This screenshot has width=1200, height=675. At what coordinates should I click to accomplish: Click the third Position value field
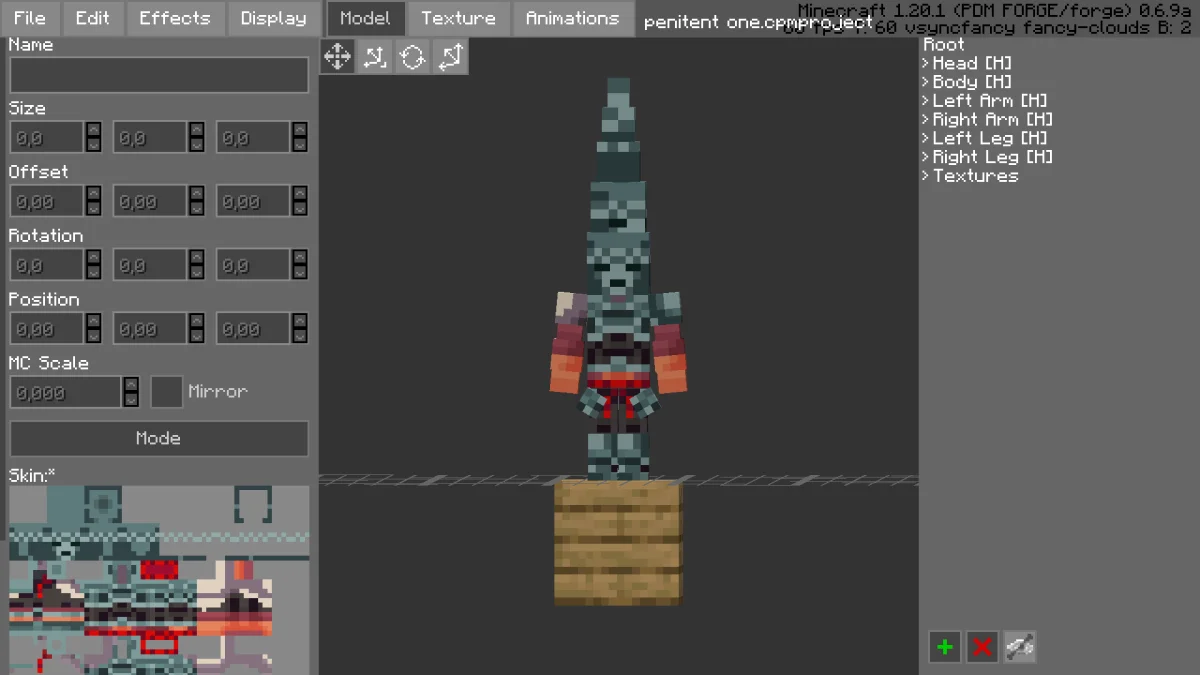click(254, 329)
